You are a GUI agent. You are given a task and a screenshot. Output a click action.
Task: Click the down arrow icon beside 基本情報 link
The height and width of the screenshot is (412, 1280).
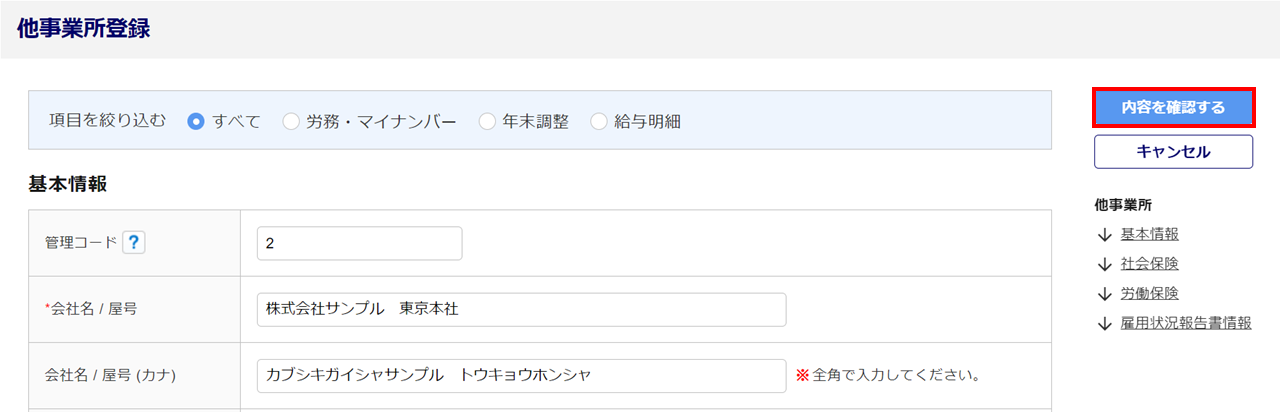click(1104, 235)
